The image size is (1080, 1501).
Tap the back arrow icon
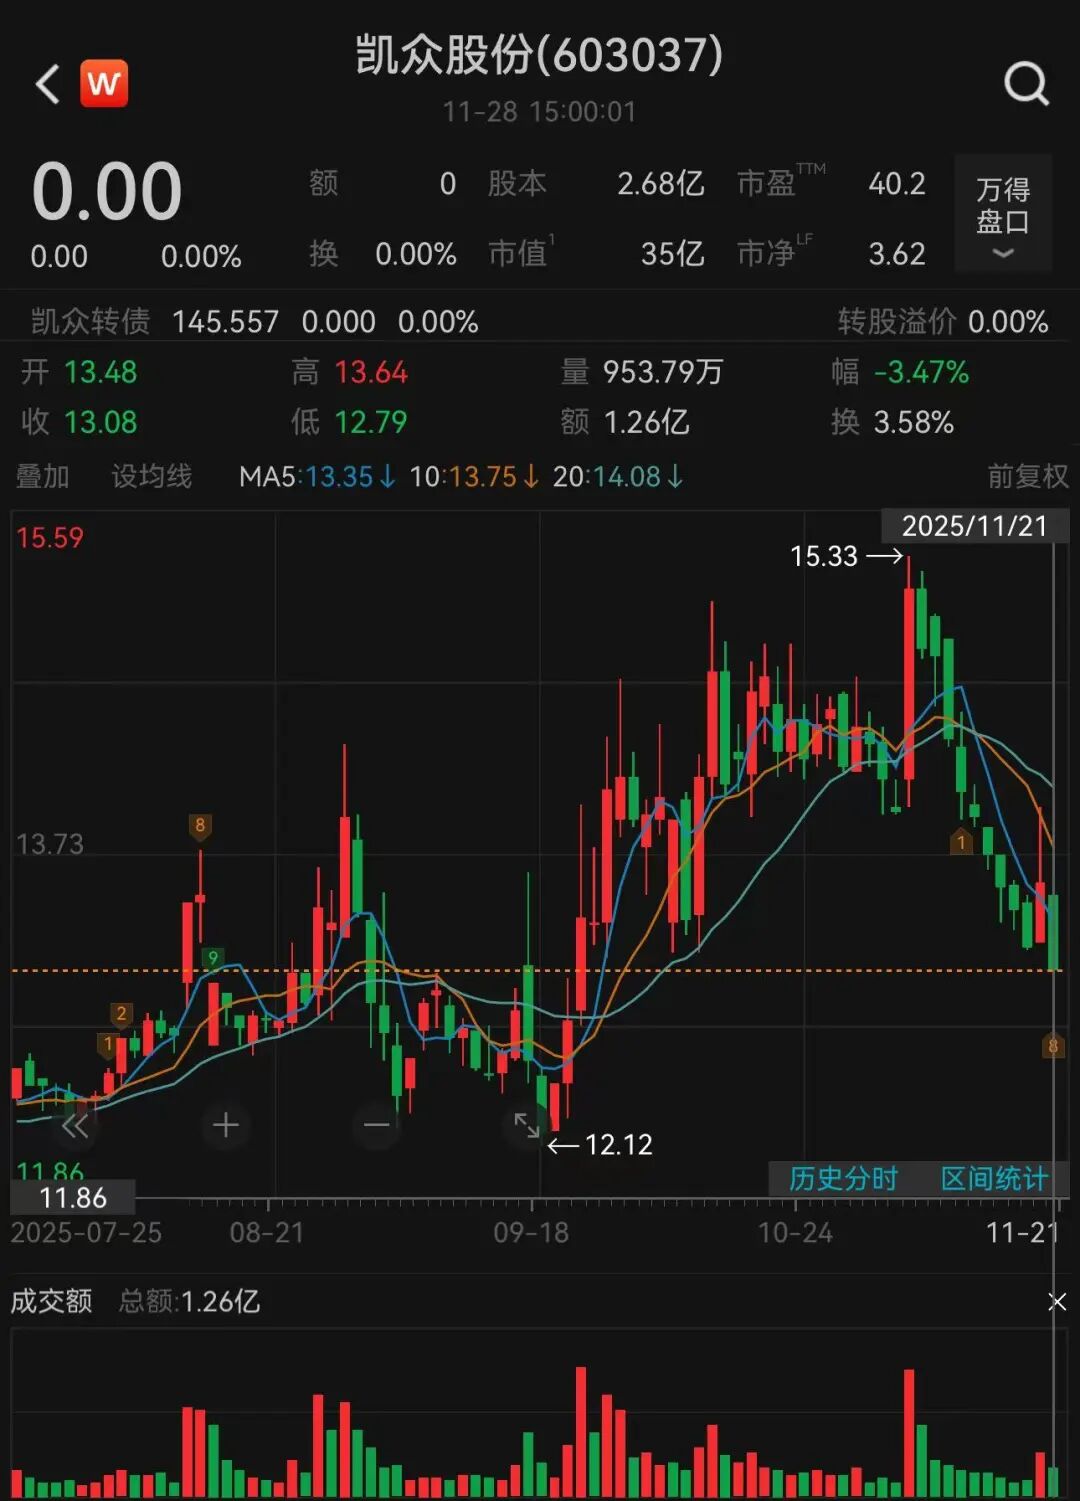coord(47,84)
